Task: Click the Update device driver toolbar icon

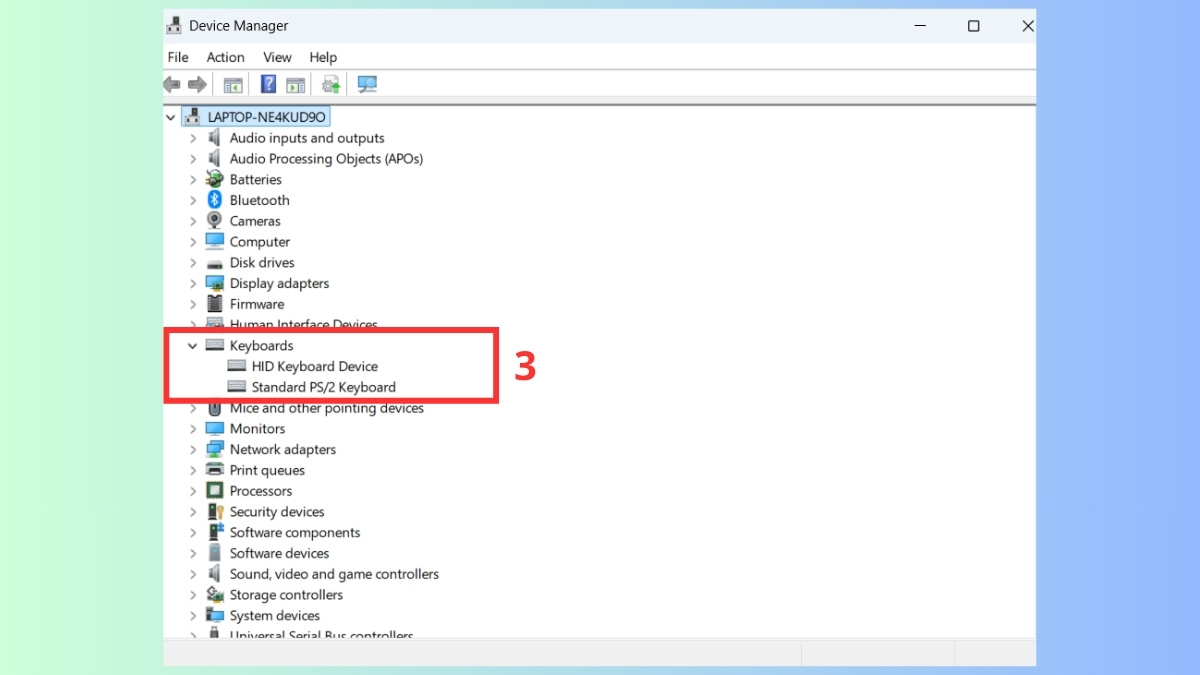Action: click(331, 85)
